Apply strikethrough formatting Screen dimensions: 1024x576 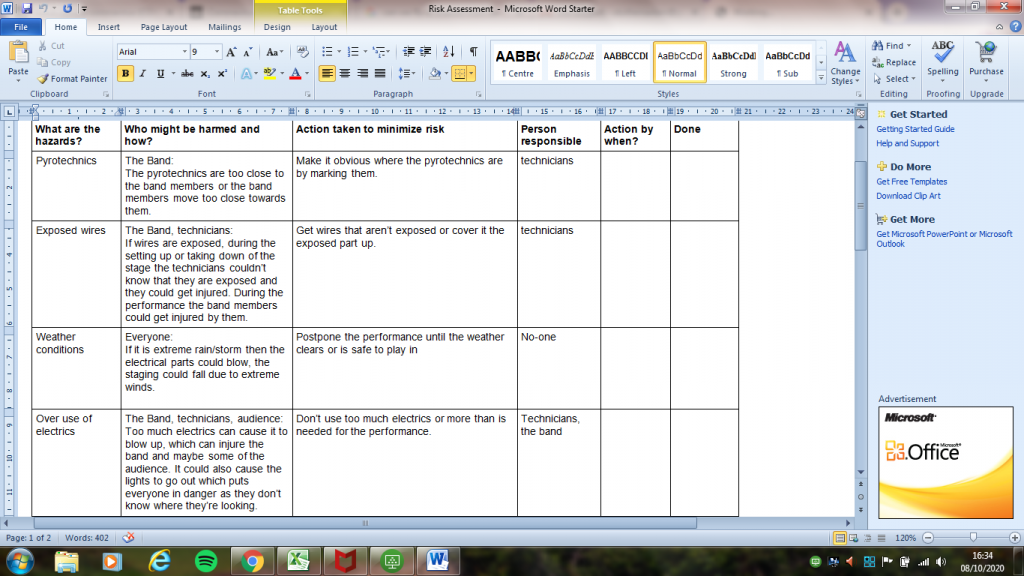tap(186, 74)
